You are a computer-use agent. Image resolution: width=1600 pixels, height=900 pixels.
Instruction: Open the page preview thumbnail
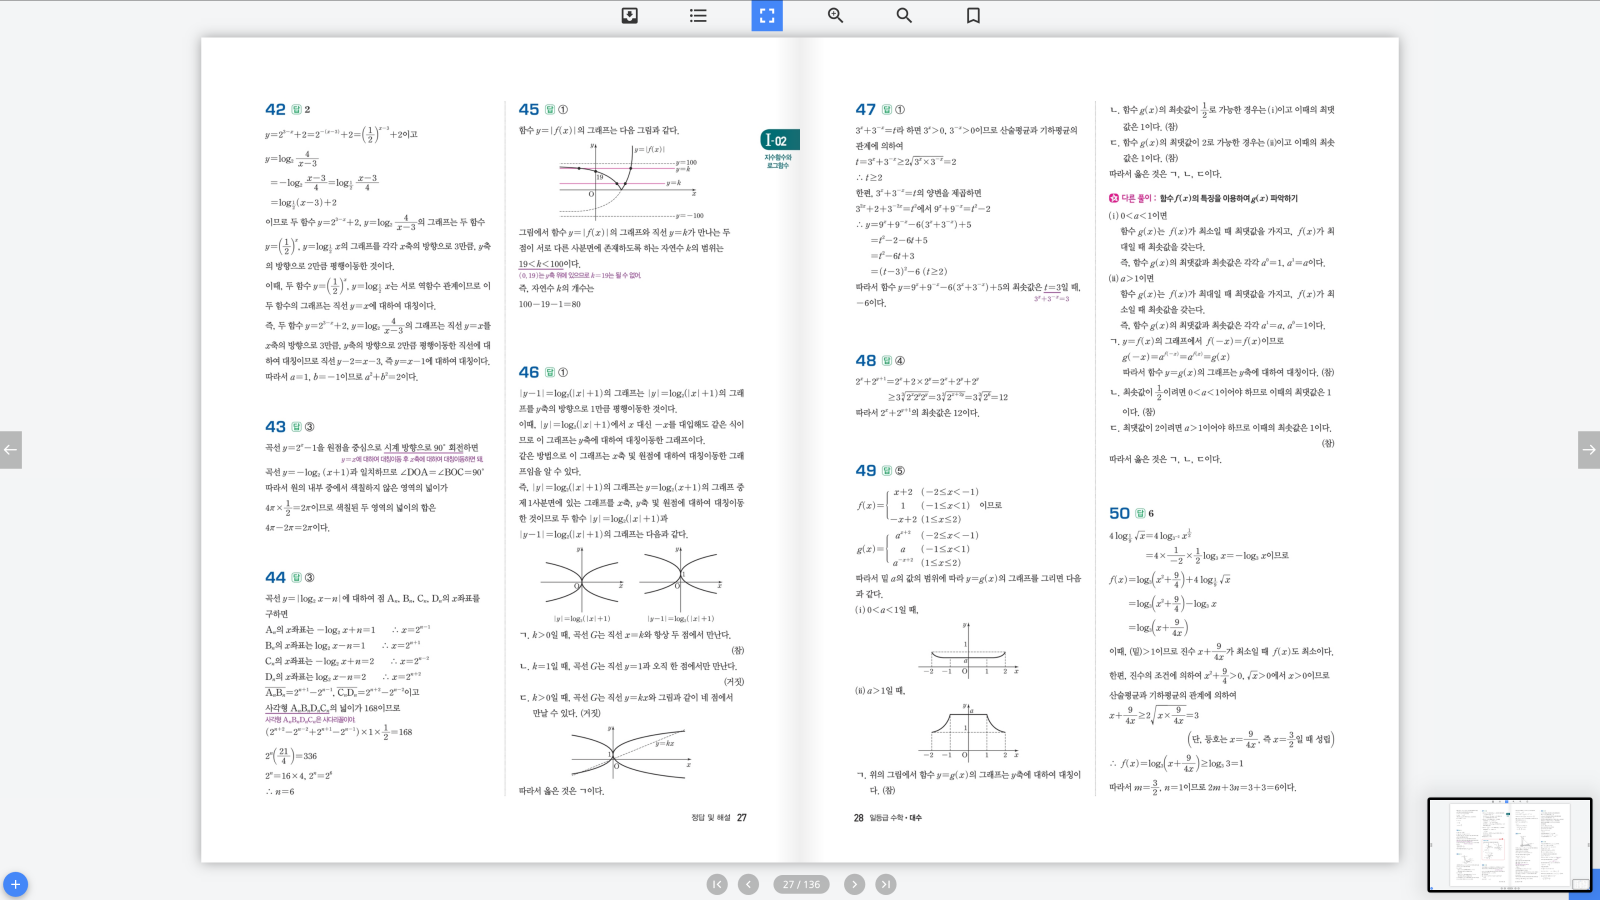click(1509, 845)
